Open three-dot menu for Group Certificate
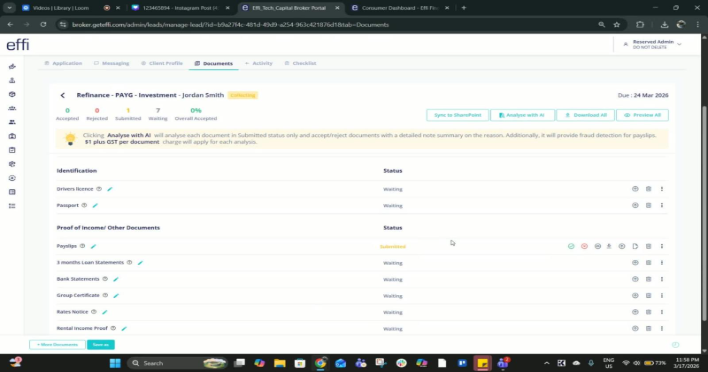This screenshot has width=708, height=372. (x=662, y=296)
